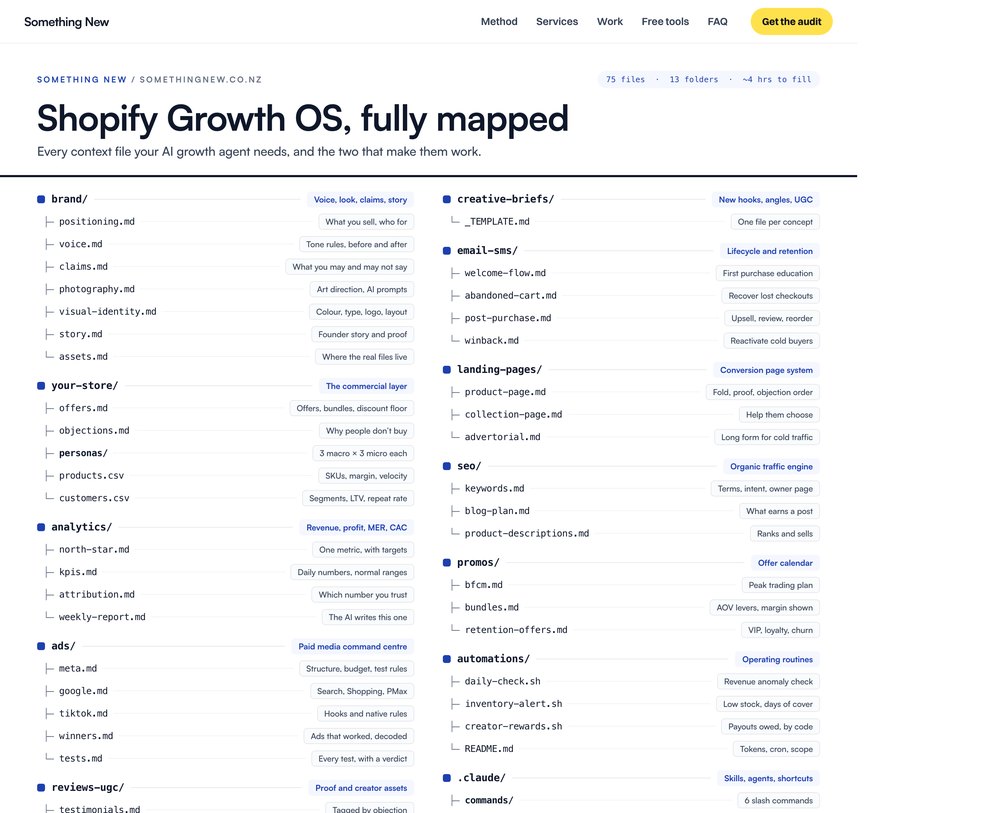The image size is (1000, 813).
Task: Select products.csv file row
Action: click(x=225, y=476)
